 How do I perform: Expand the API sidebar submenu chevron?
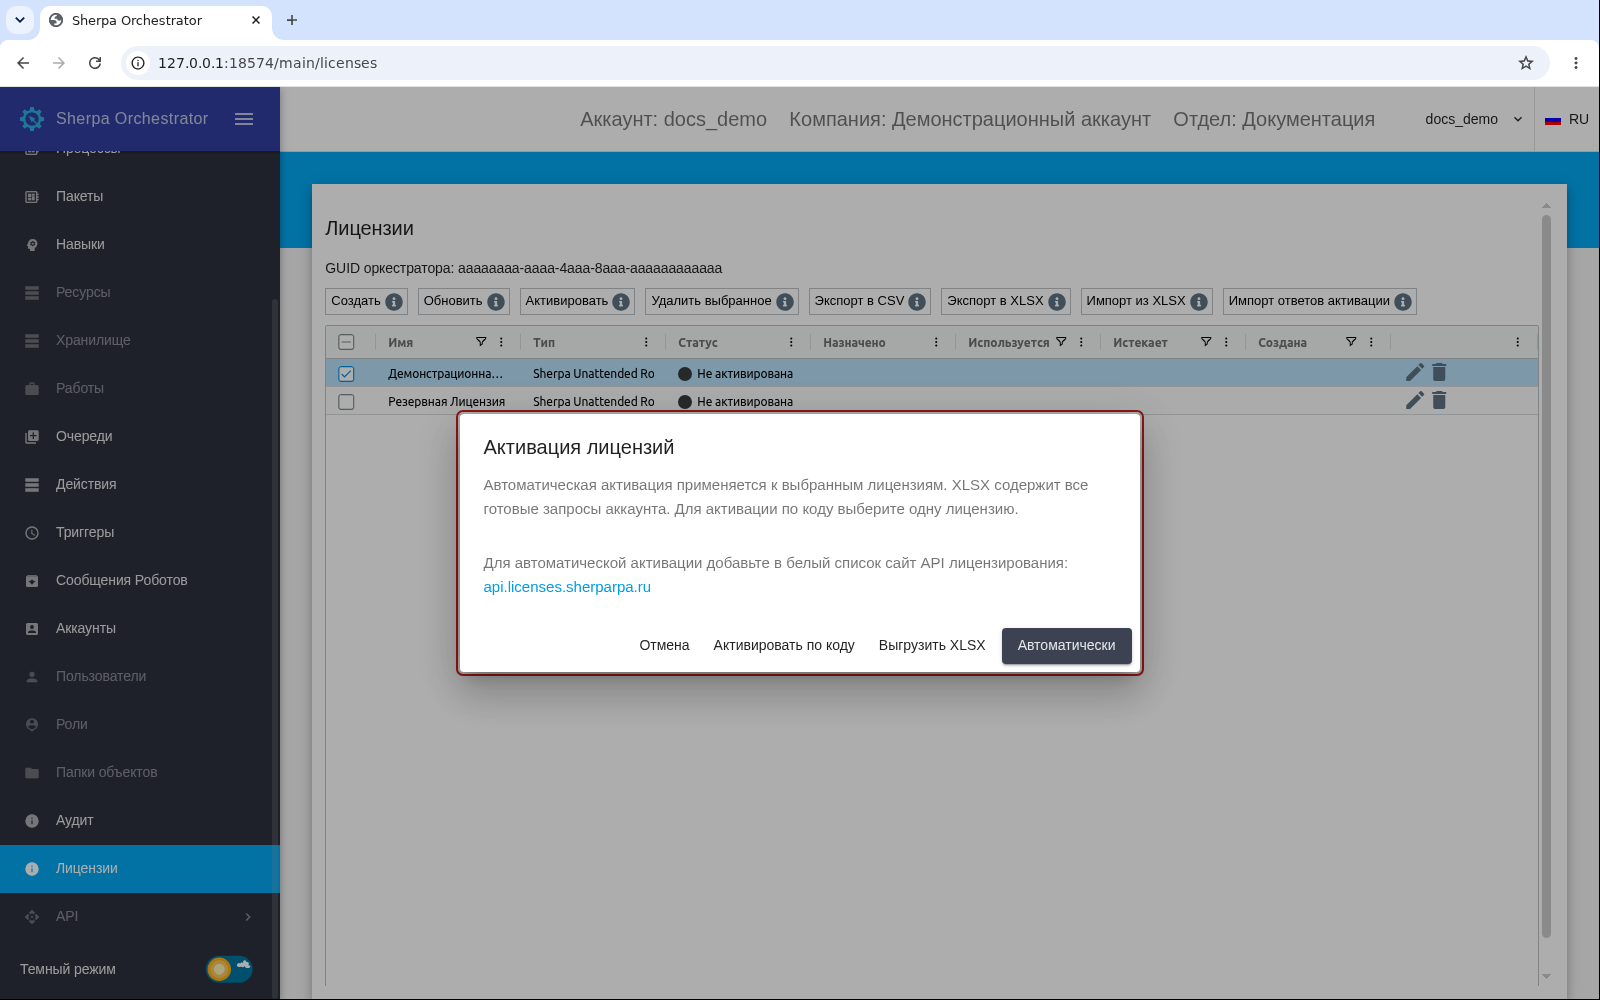pyautogui.click(x=248, y=917)
